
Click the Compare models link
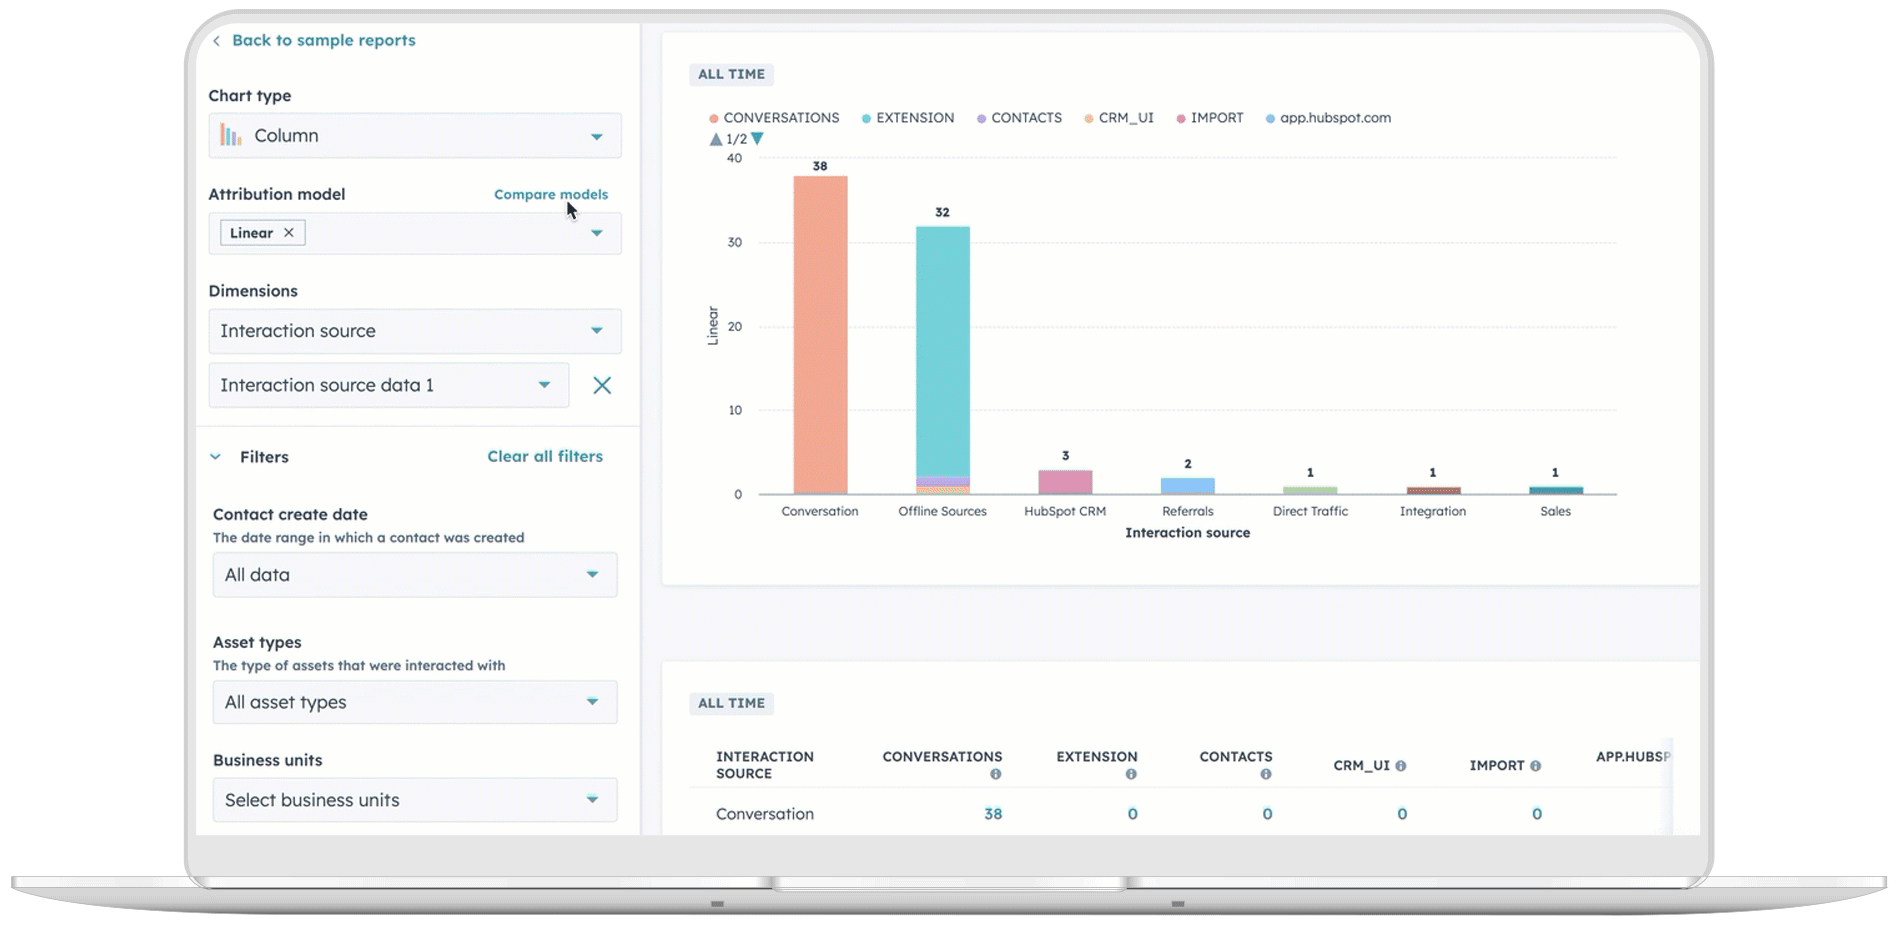coord(550,195)
